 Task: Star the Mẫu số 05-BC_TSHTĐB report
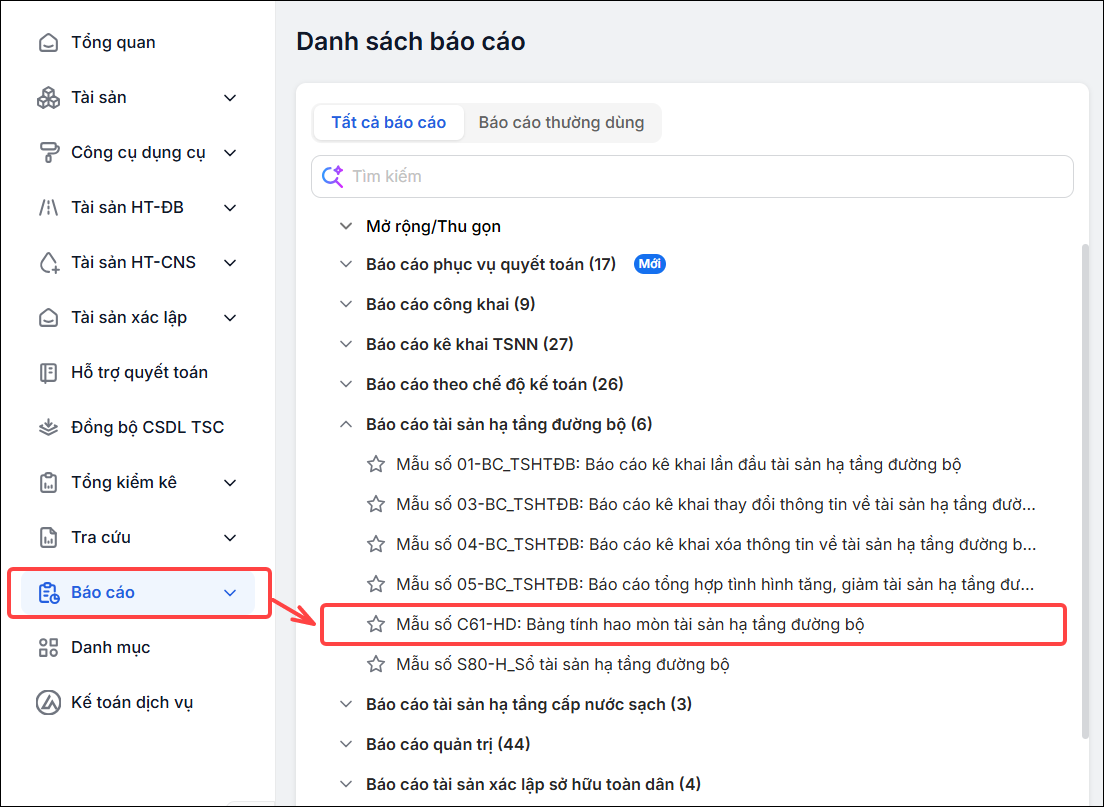pyautogui.click(x=376, y=584)
